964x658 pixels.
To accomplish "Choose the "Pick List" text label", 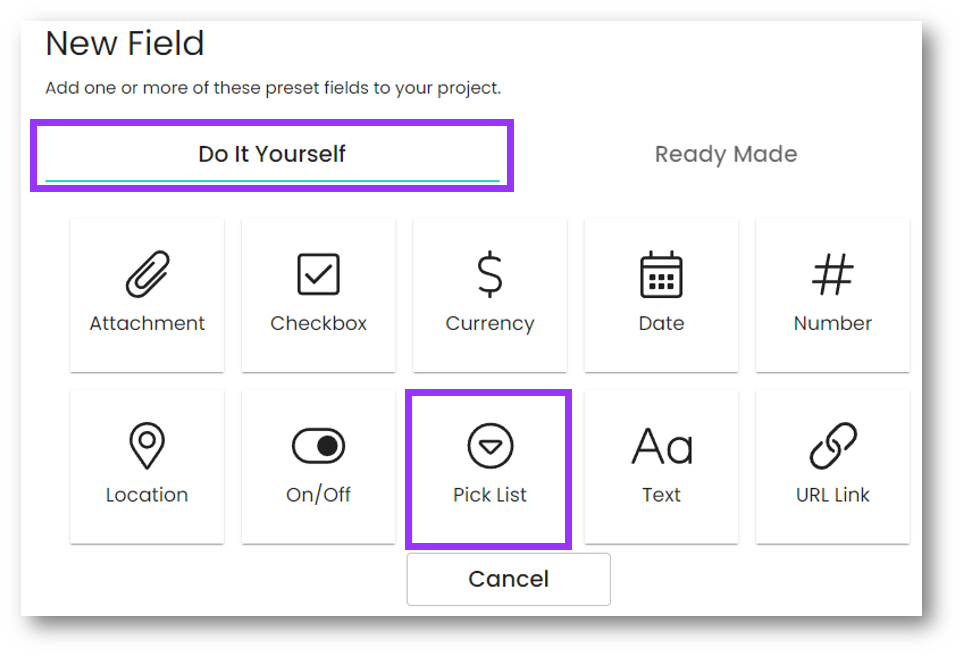I will point(490,494).
